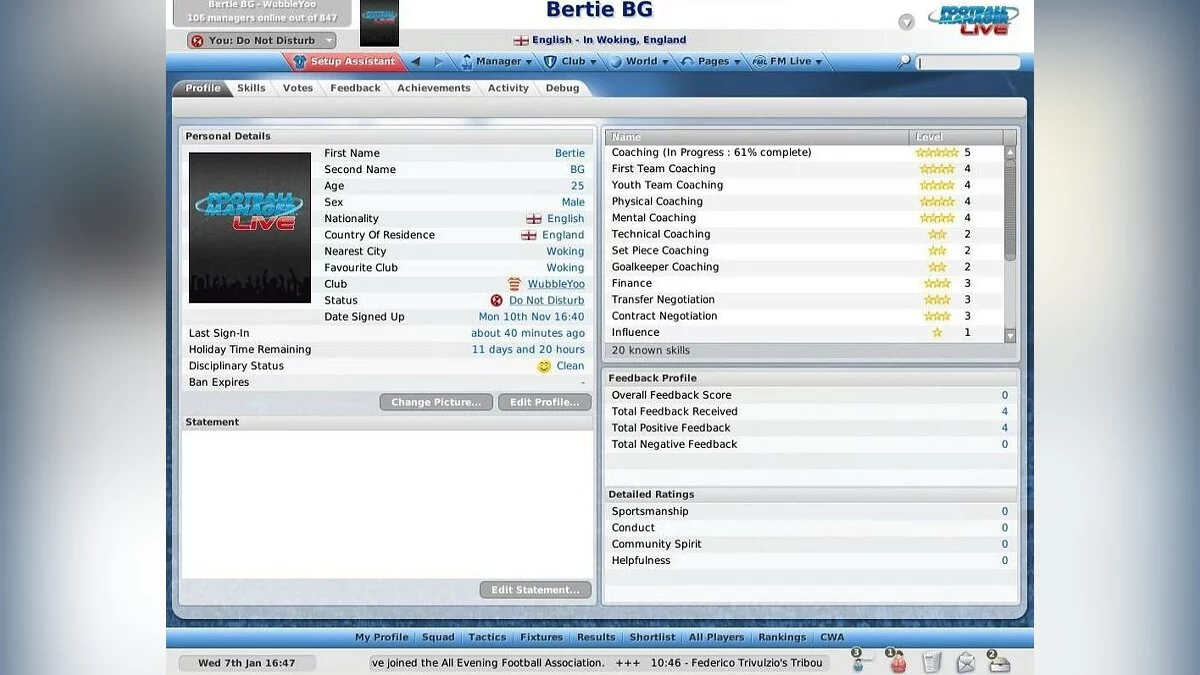Click the profile picture thumbnail

tap(250, 227)
